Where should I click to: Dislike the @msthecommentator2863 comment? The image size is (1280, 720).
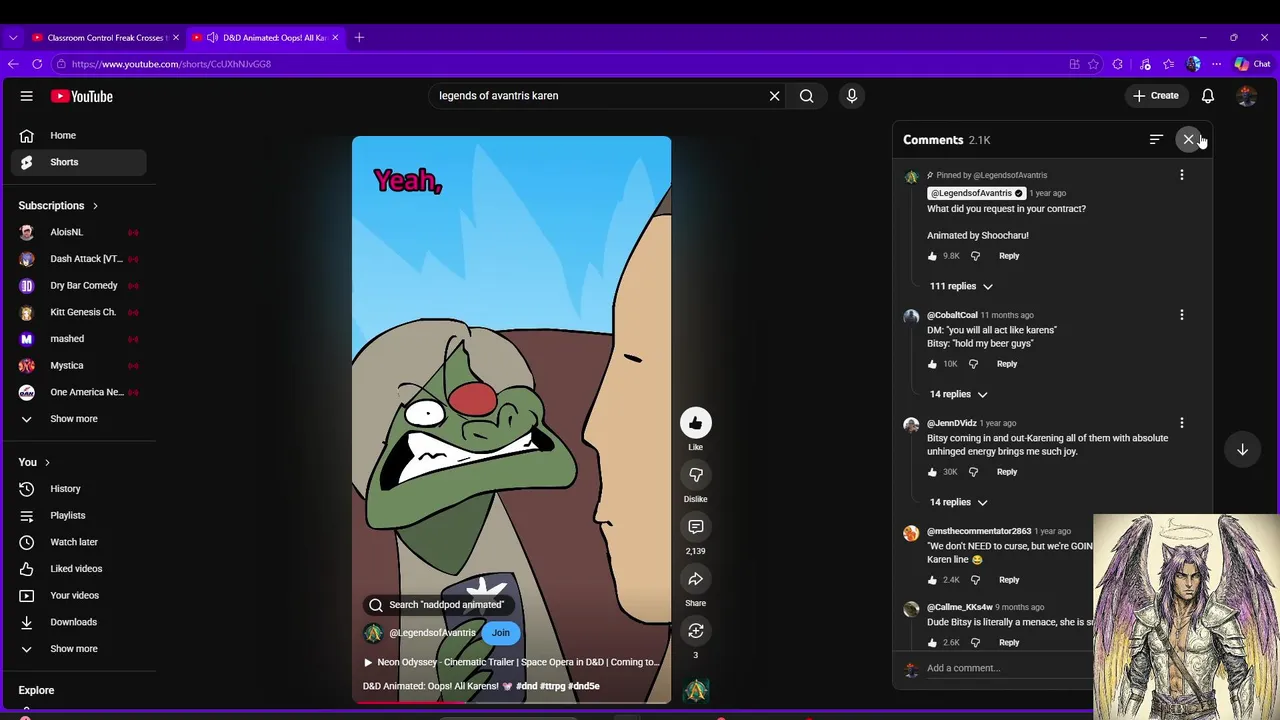click(x=975, y=580)
